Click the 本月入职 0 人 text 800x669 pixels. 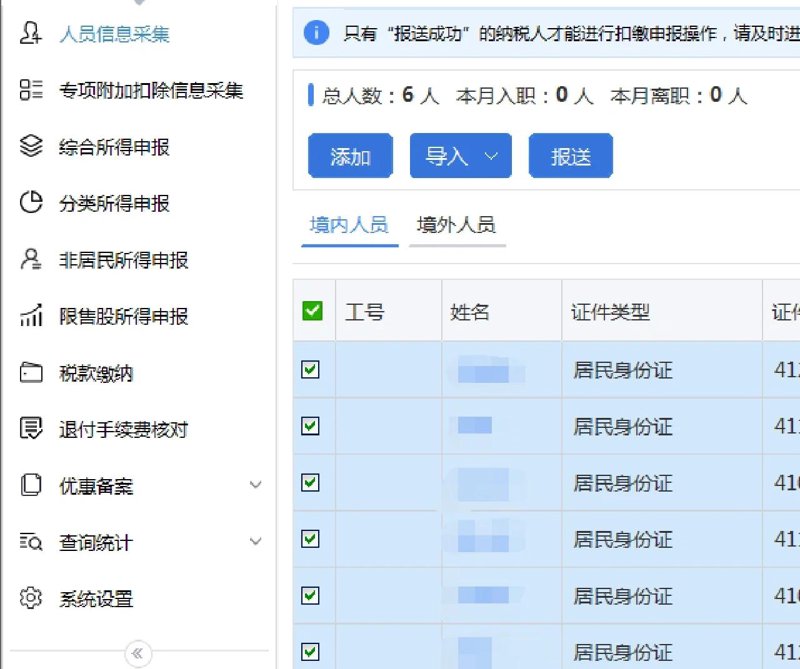(525, 95)
